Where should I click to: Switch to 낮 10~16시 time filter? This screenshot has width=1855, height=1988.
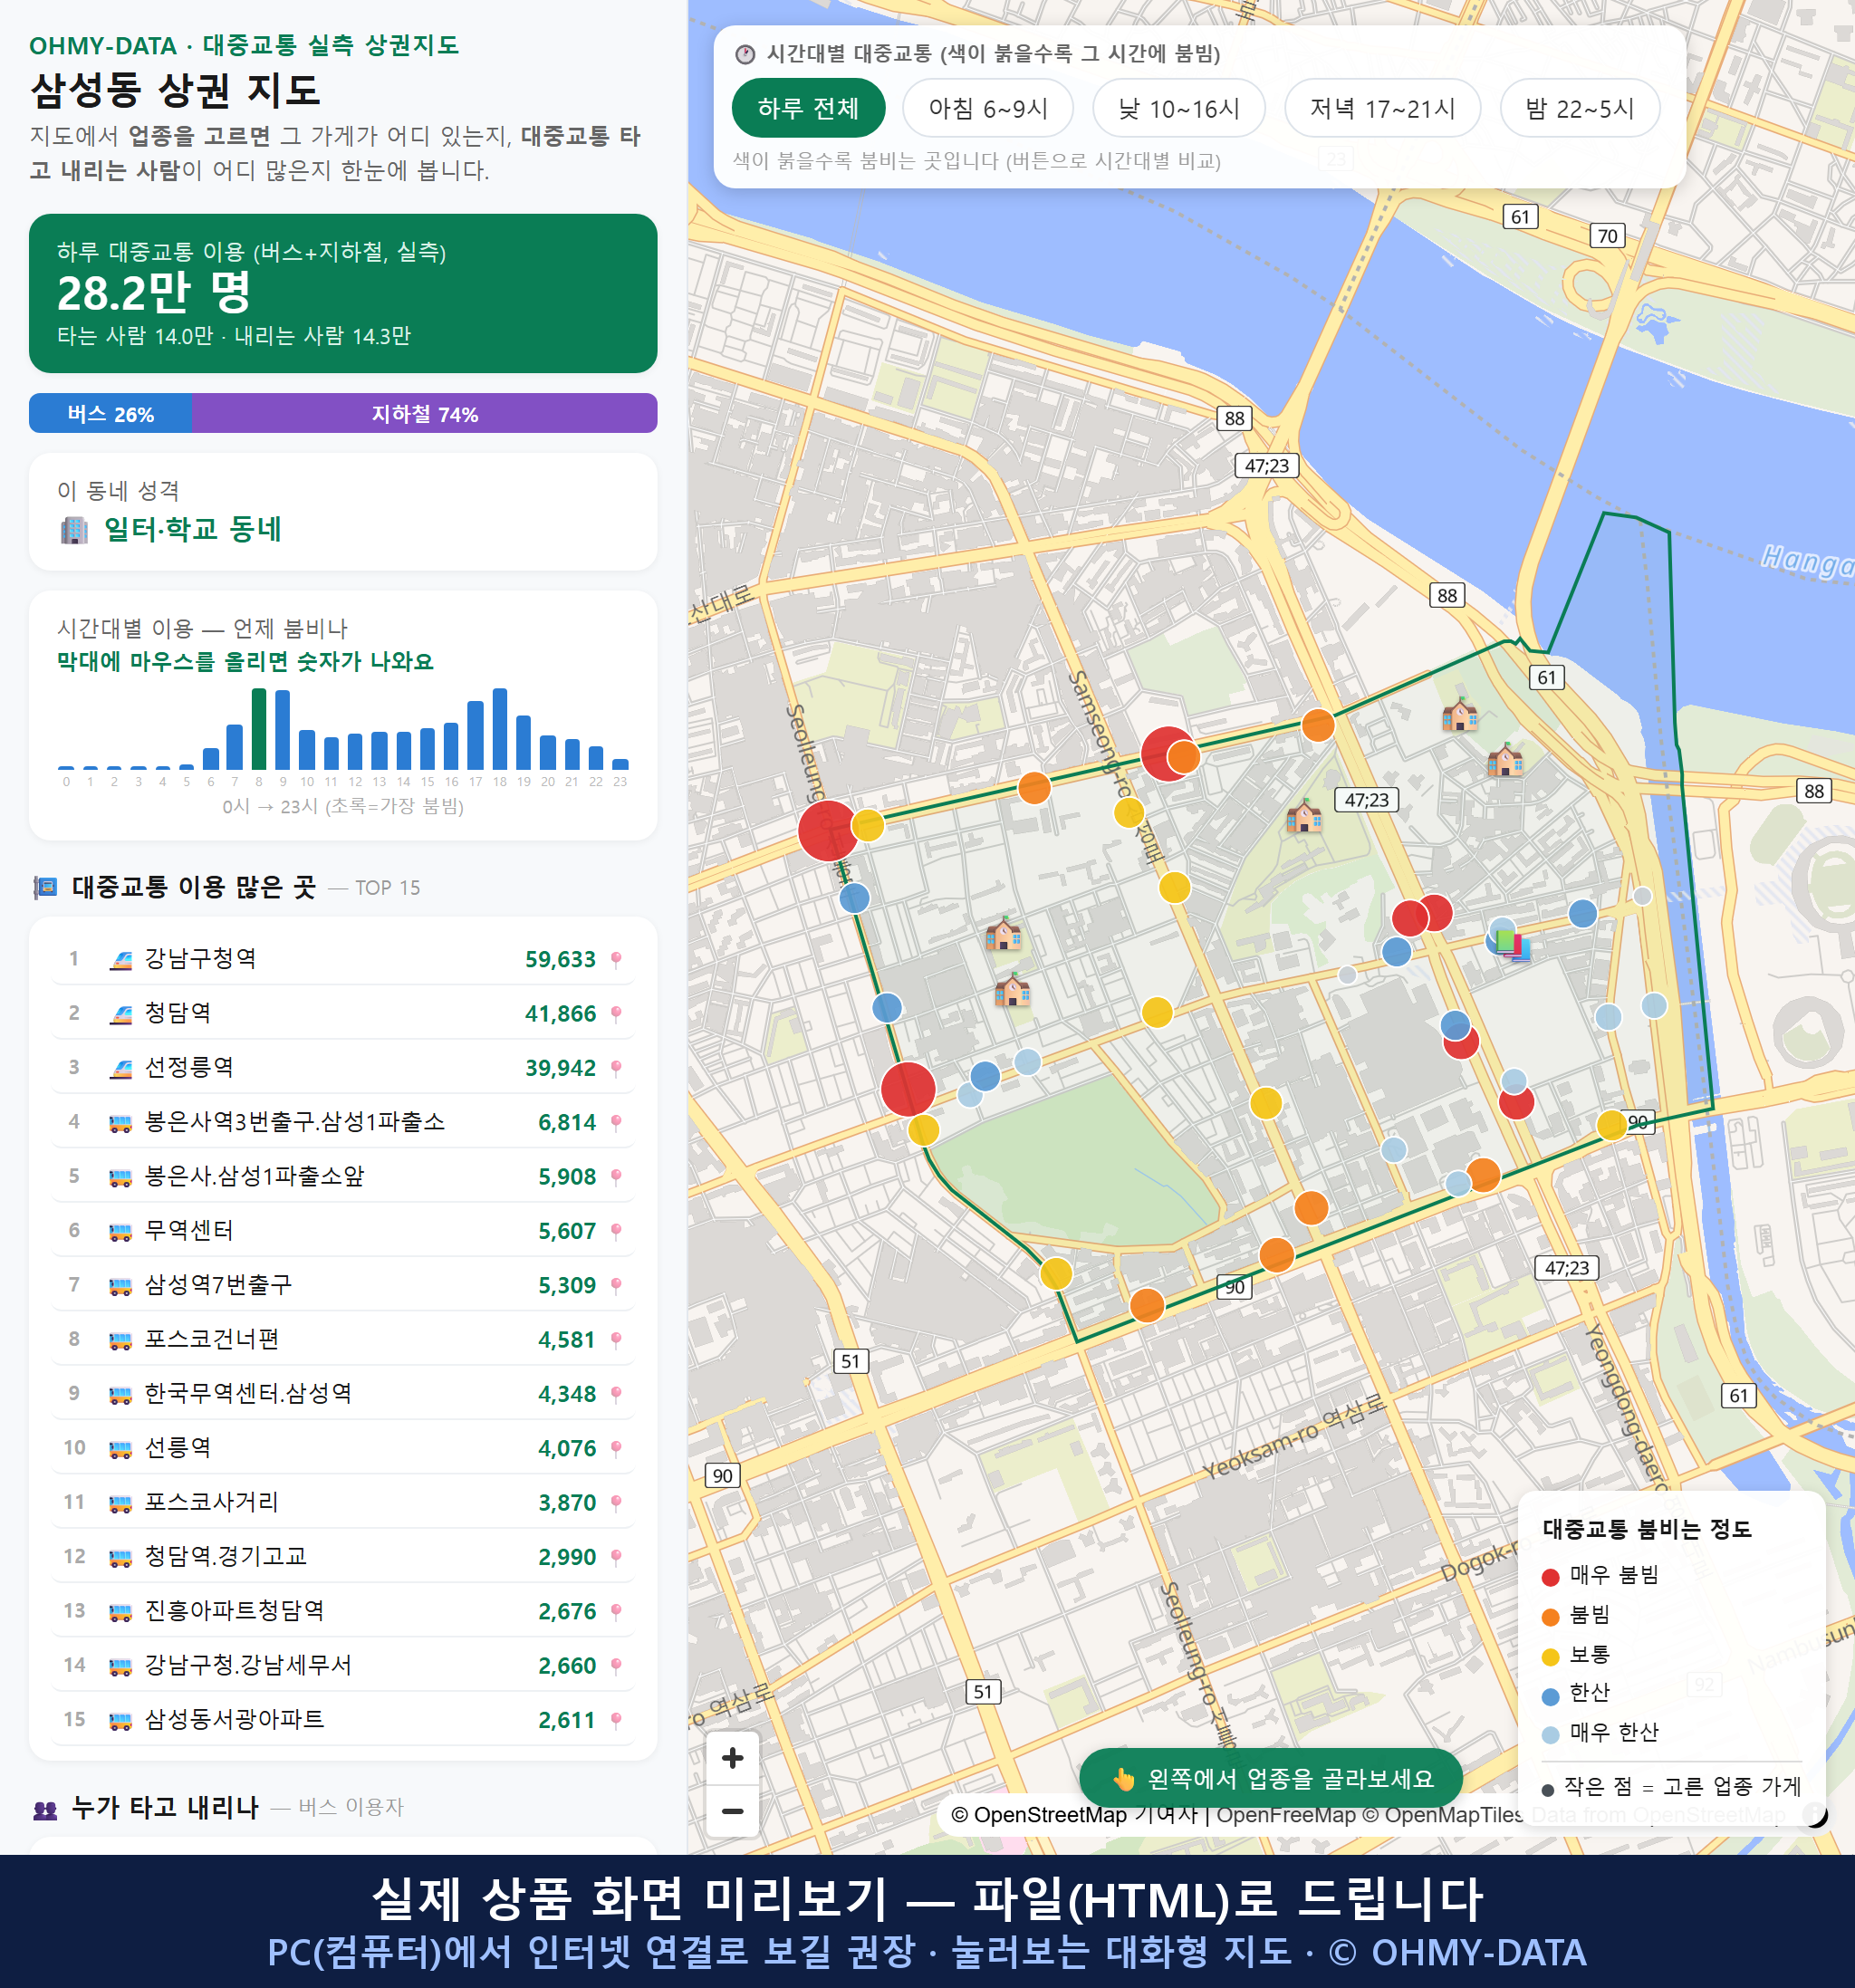[1179, 108]
